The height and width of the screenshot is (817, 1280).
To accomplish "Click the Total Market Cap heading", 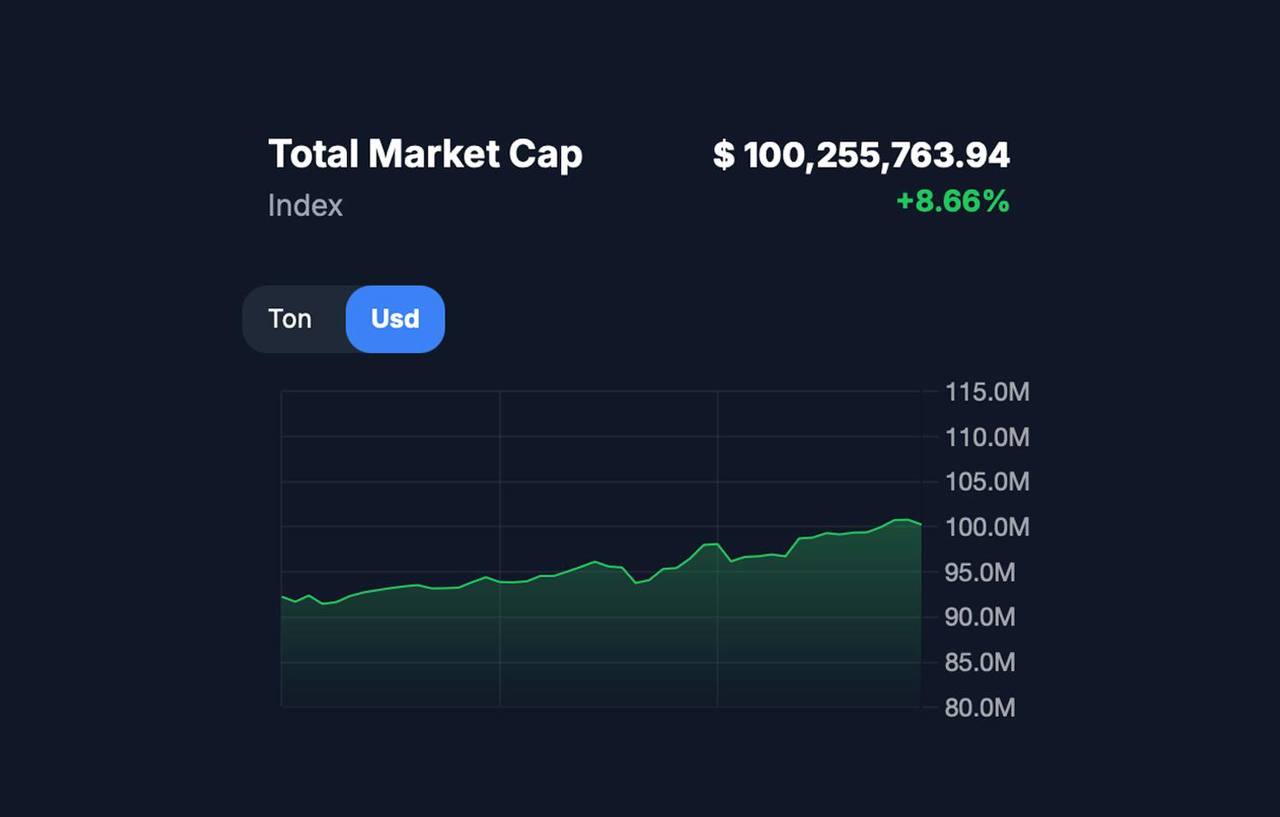I will [x=425, y=154].
